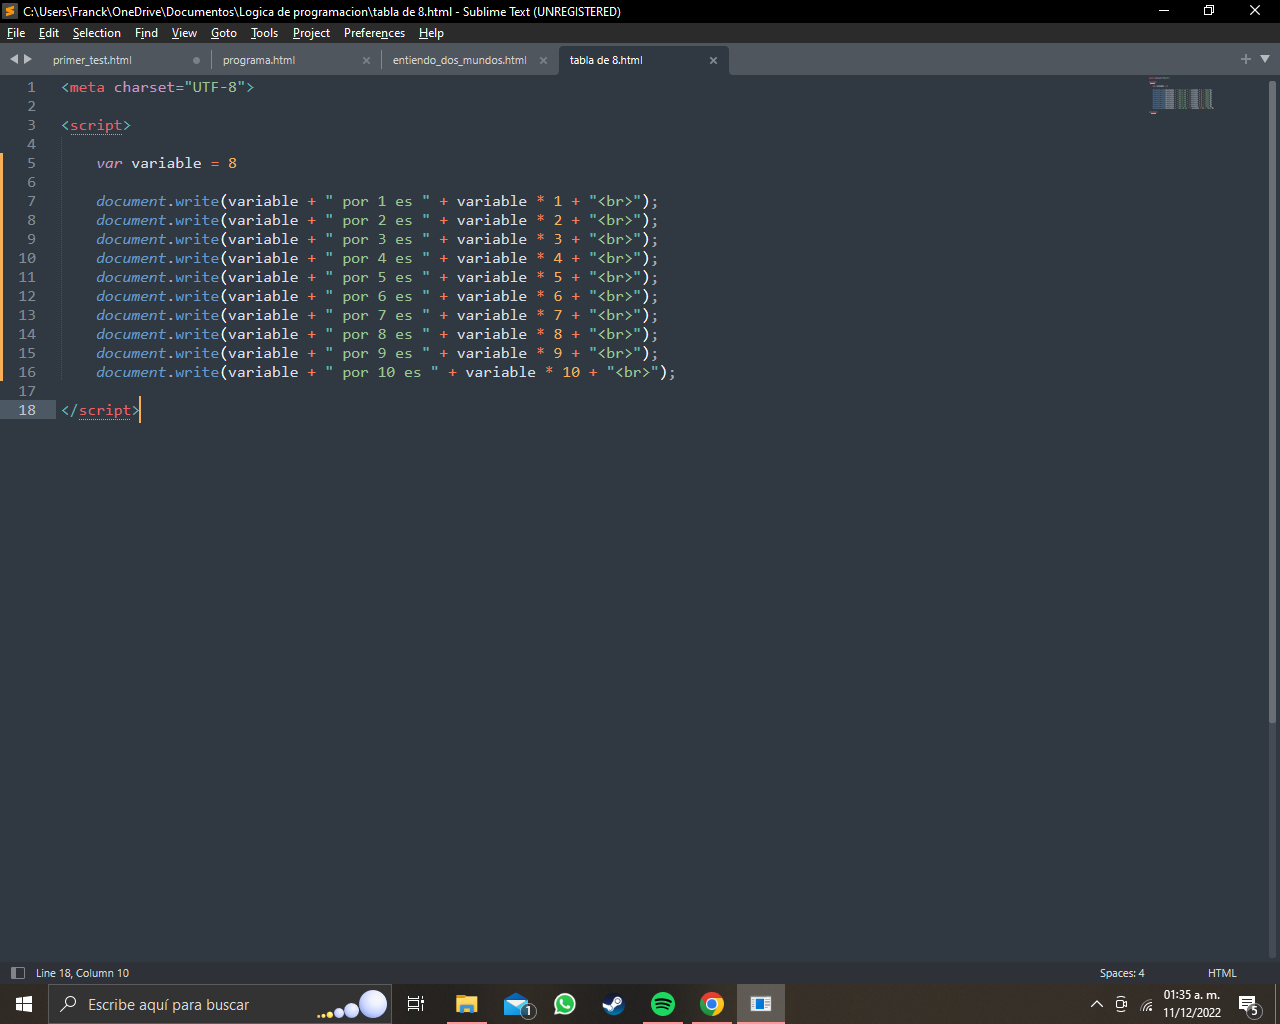Change syntax via HTML status label
This screenshot has height=1024, width=1280.
(1222, 973)
